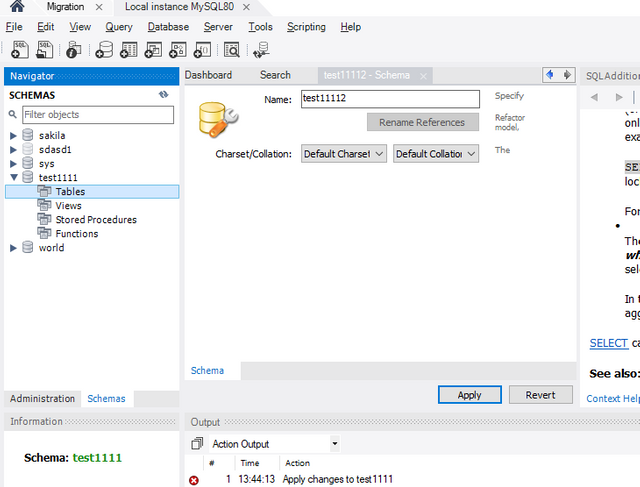
Task: Search table data toolbar icon
Action: 232,50
